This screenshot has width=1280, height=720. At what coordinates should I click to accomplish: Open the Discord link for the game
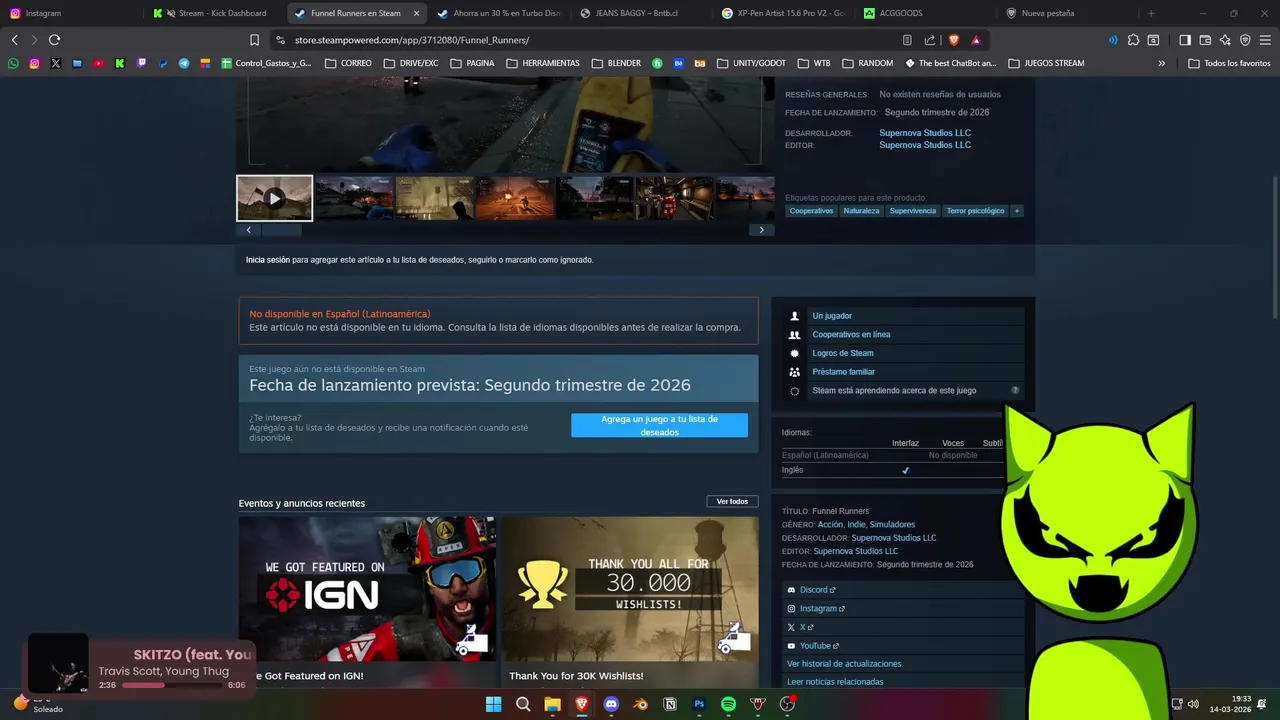[817, 590]
